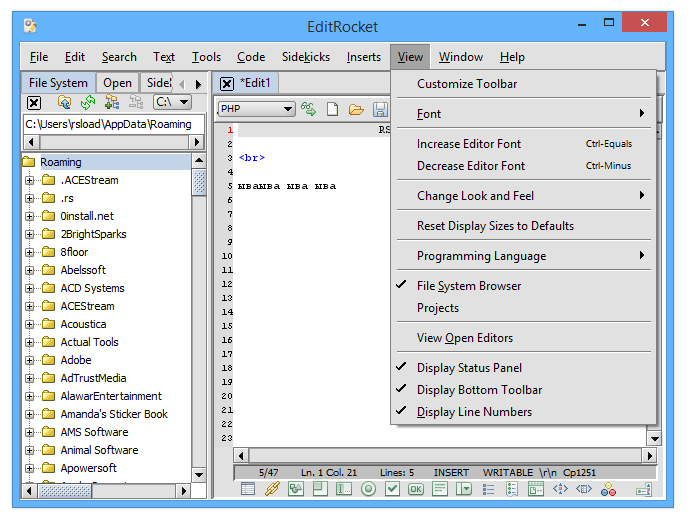Screen dimensions: 697x529
Task: Open the C:\ drive dropdown
Action: (x=172, y=103)
